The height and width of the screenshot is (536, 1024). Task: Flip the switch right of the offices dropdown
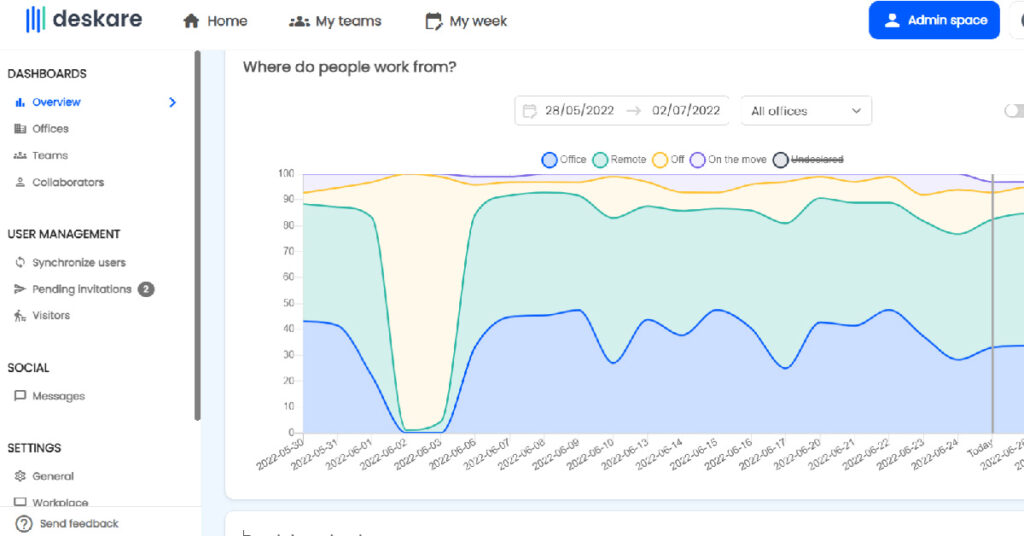tap(1013, 111)
